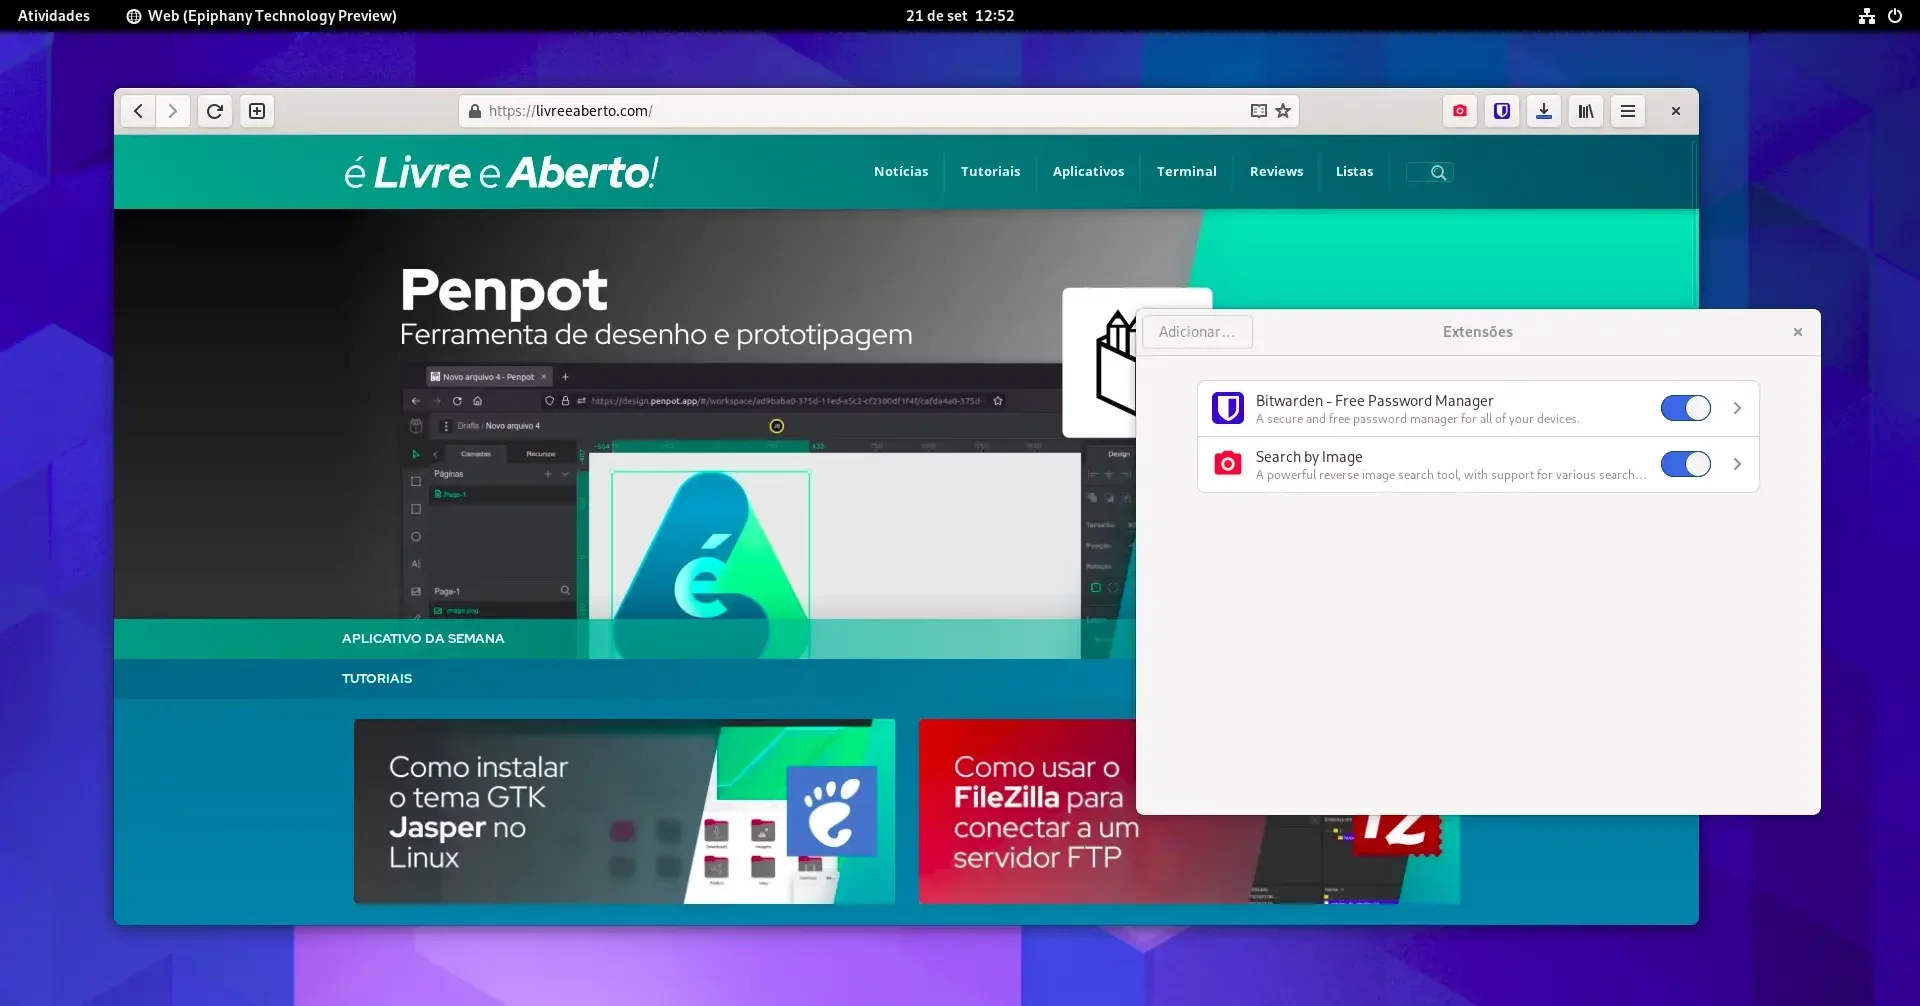Open the Penpot featured article heading
This screenshot has width=1920, height=1006.
[503, 290]
